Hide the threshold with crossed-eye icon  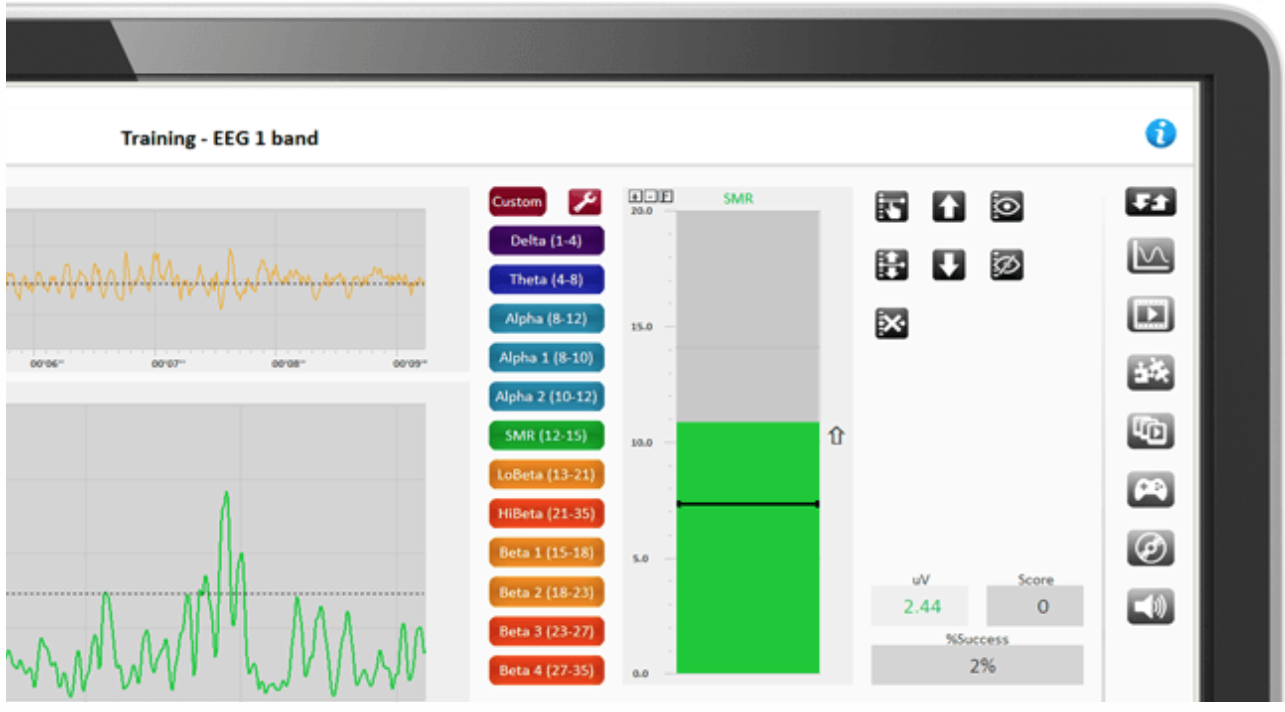click(1007, 265)
